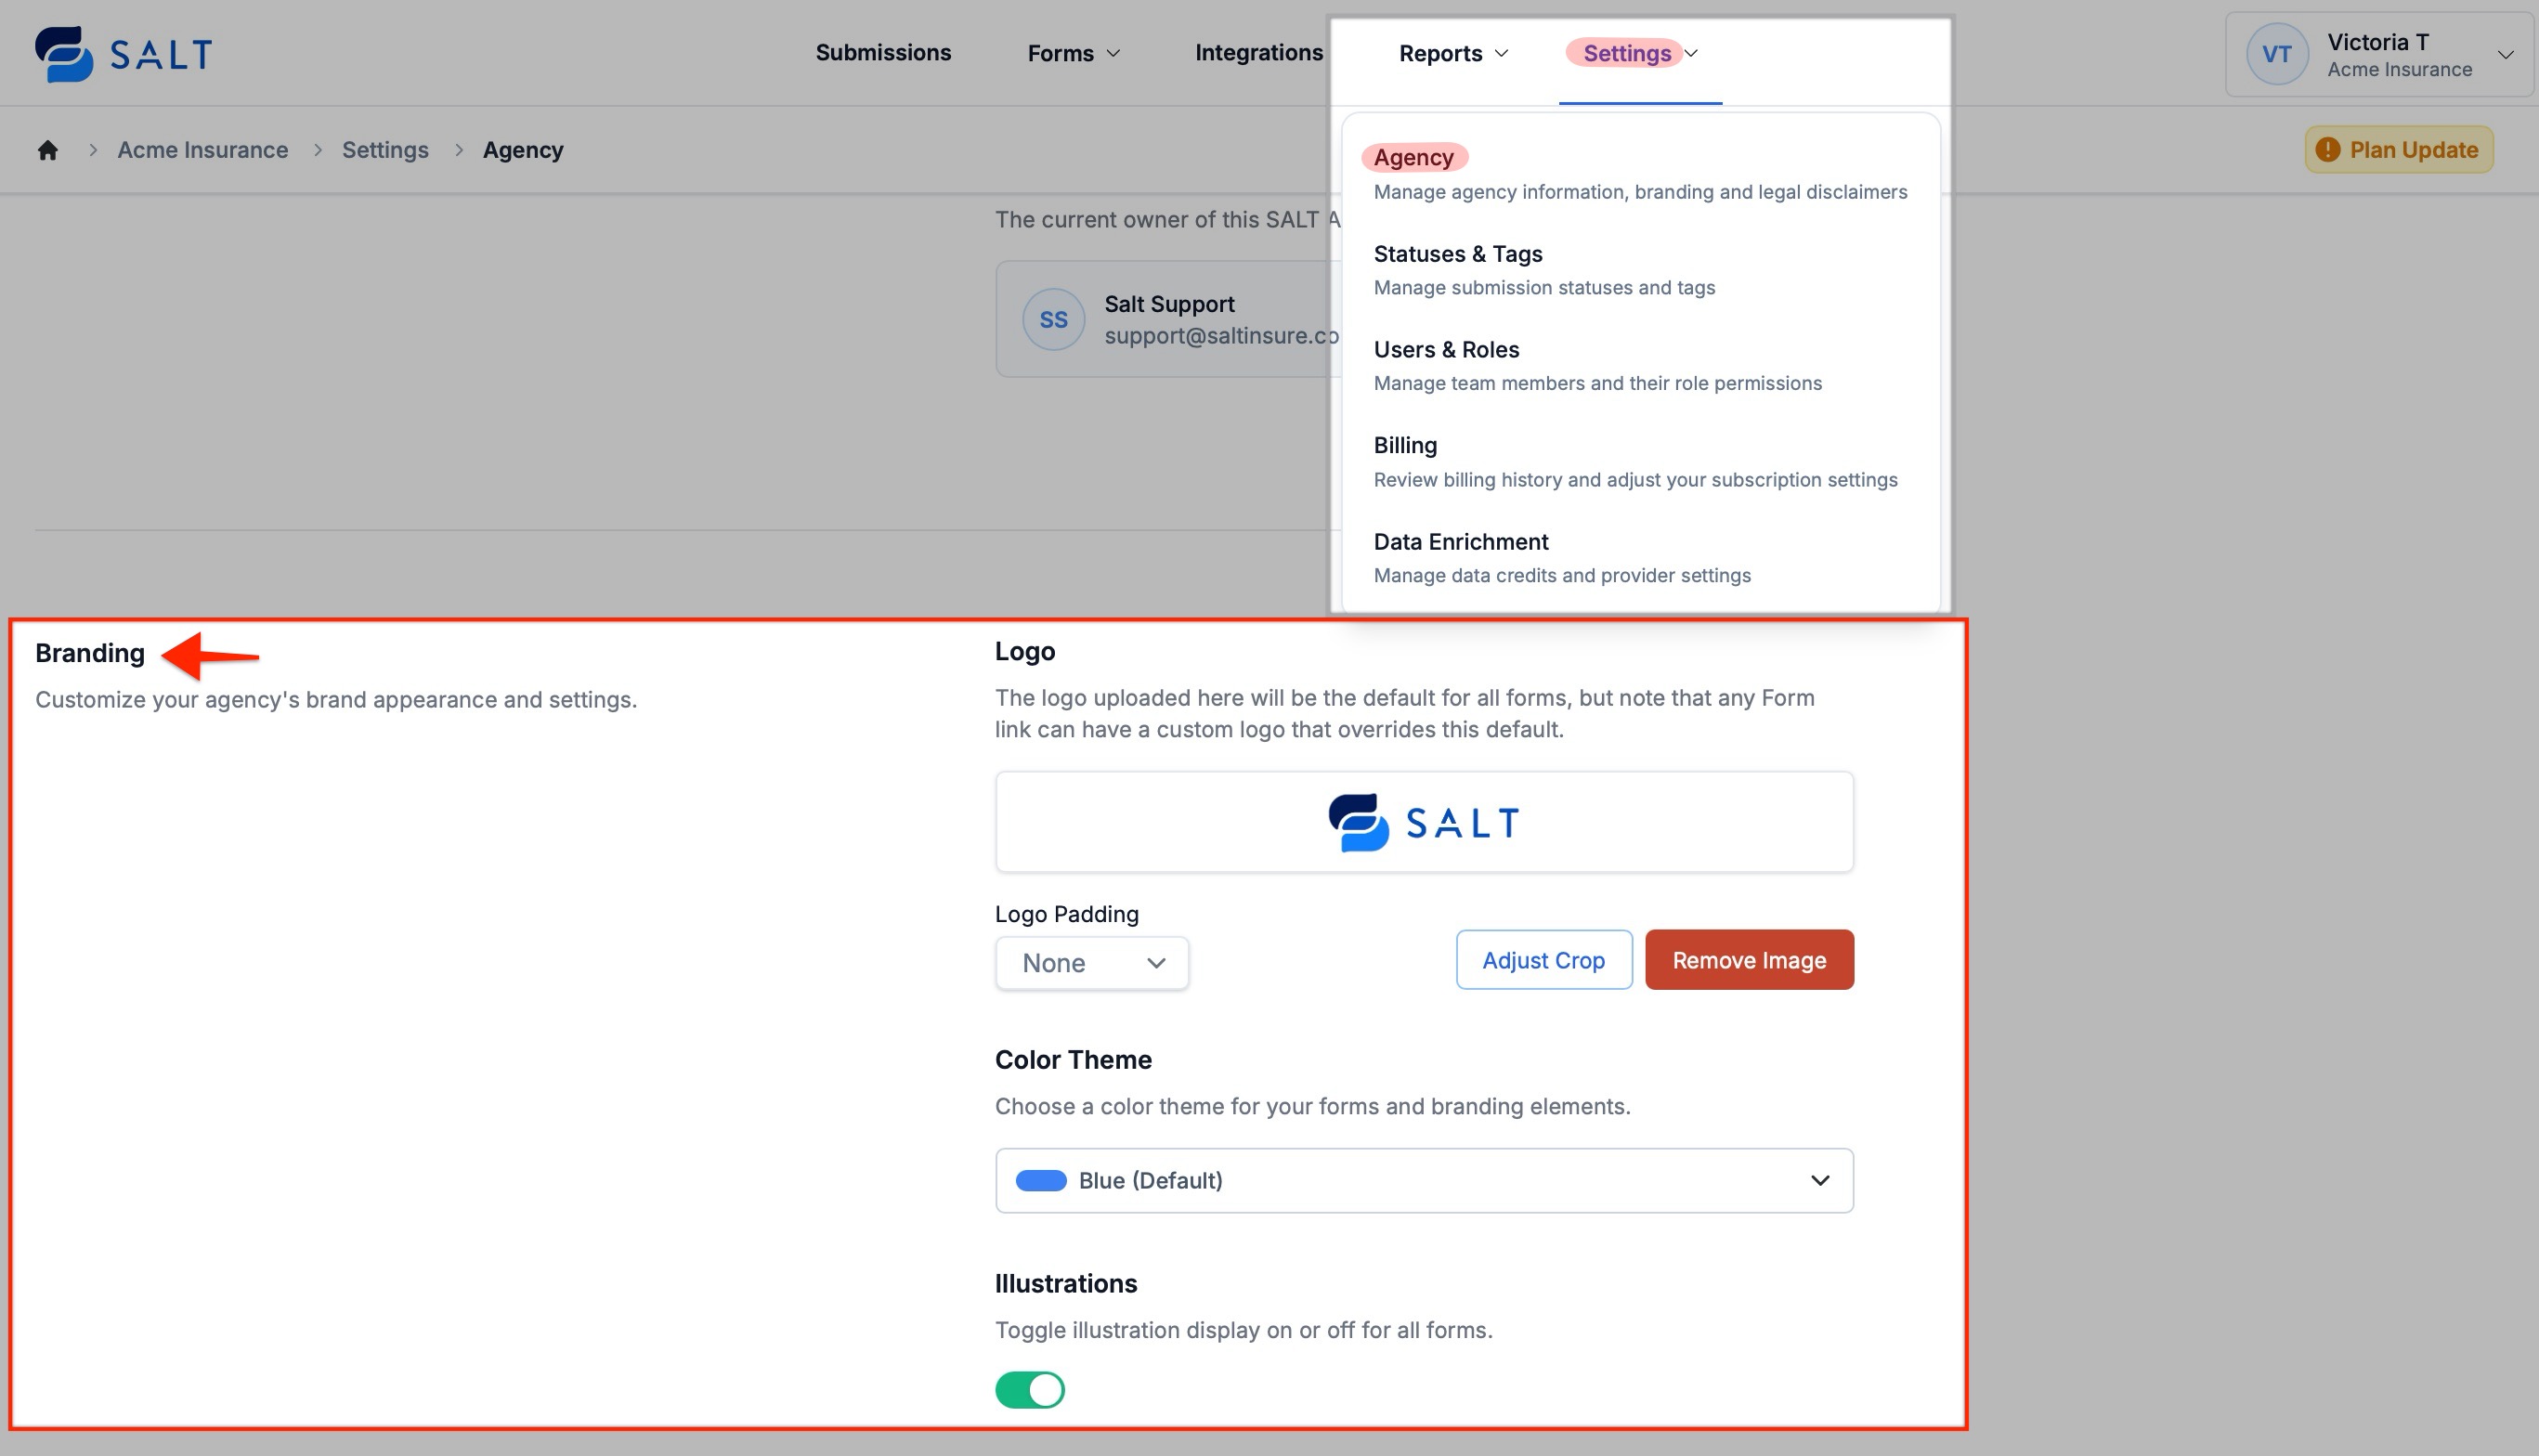Select Statuses & Tags menu item
Viewport: 2539px width, 1456px height.
[1457, 254]
